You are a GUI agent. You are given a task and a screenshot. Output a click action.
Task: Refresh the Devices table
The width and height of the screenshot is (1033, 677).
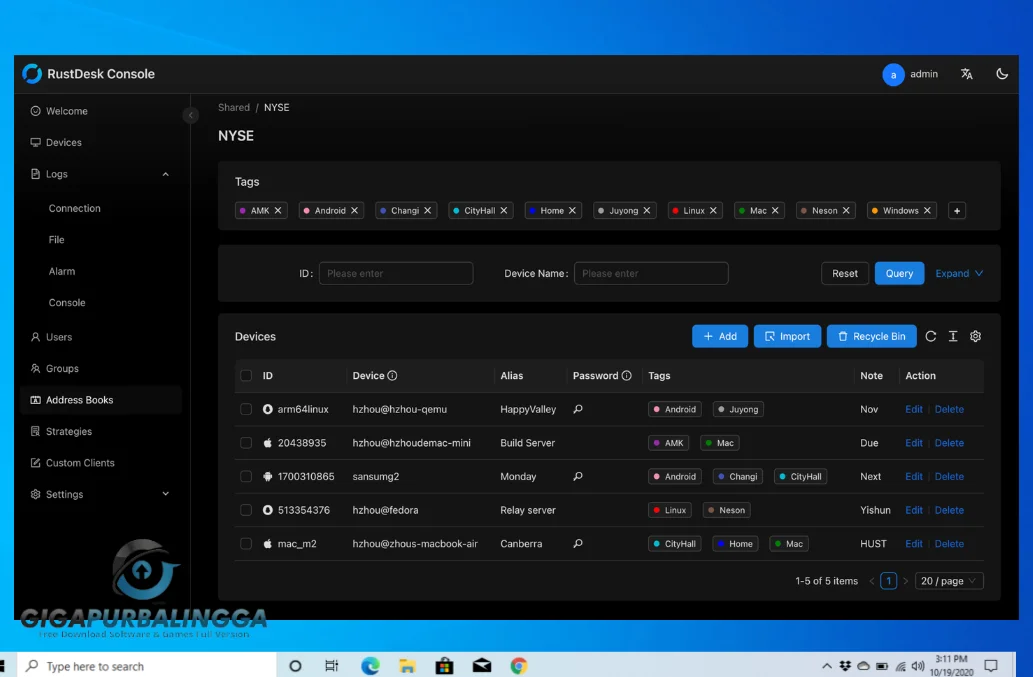(x=930, y=337)
